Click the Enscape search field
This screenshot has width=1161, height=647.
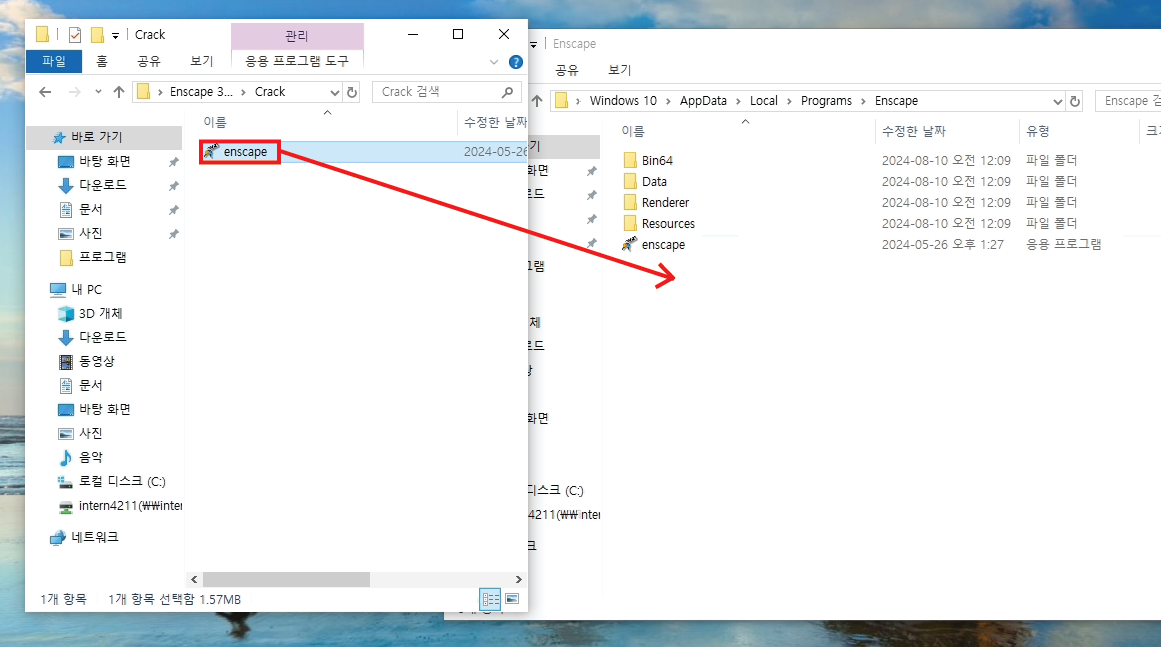pyautogui.click(x=1128, y=101)
